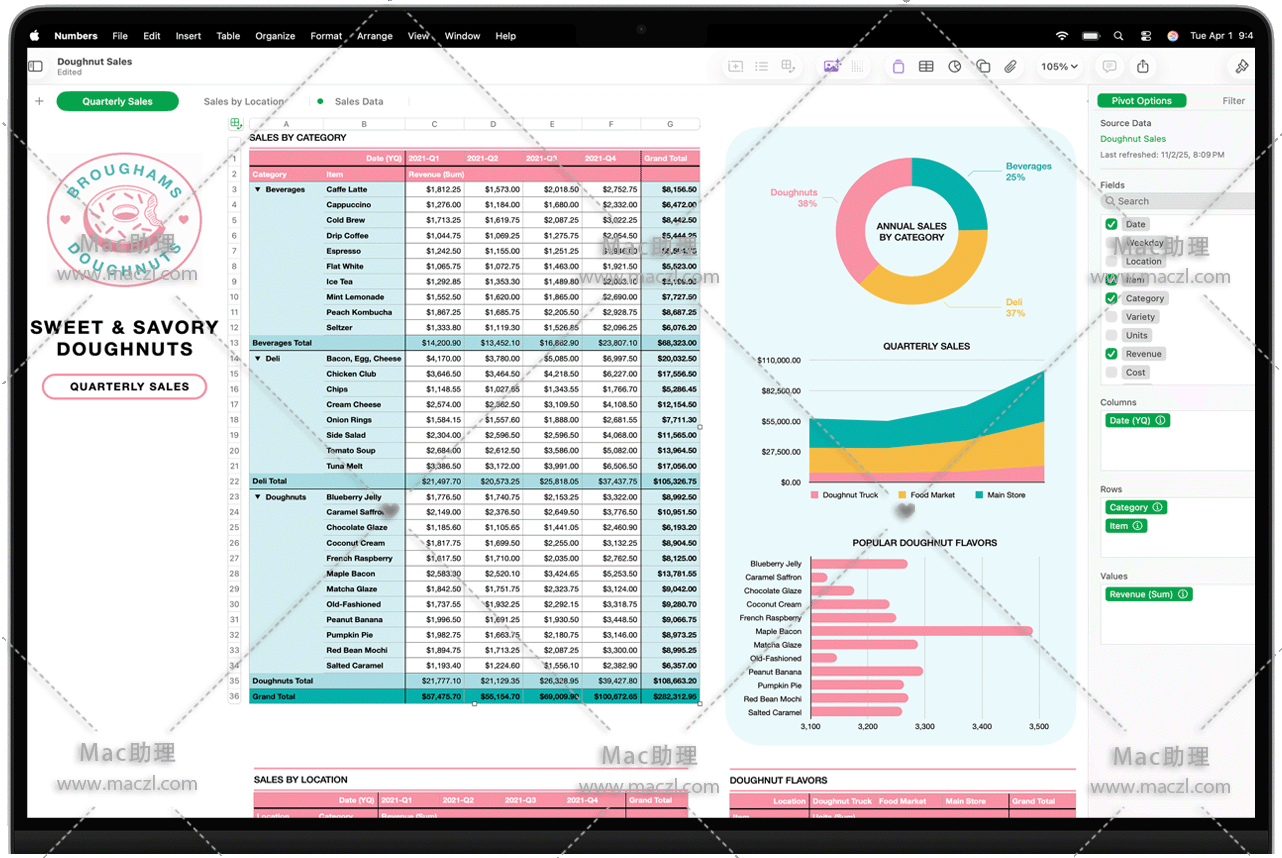Click the insert chart toolbar icon

955,67
